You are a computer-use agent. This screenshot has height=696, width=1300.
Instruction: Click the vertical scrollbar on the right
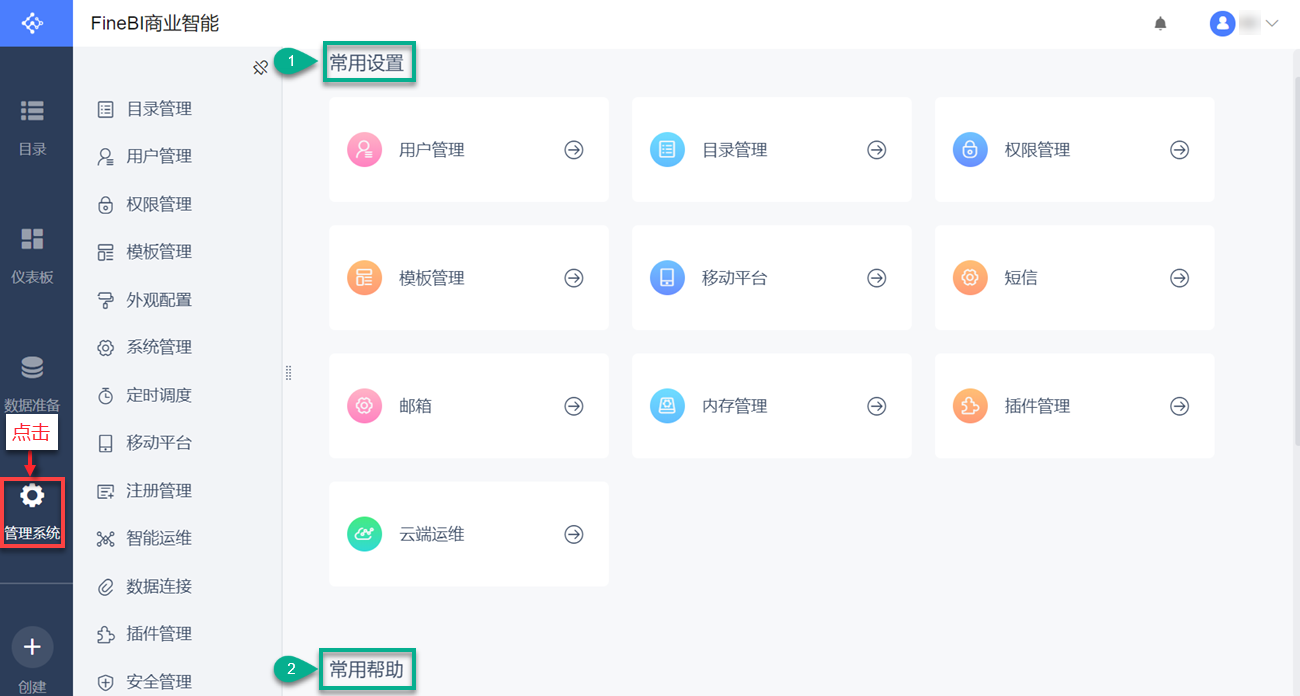coord(1296,250)
